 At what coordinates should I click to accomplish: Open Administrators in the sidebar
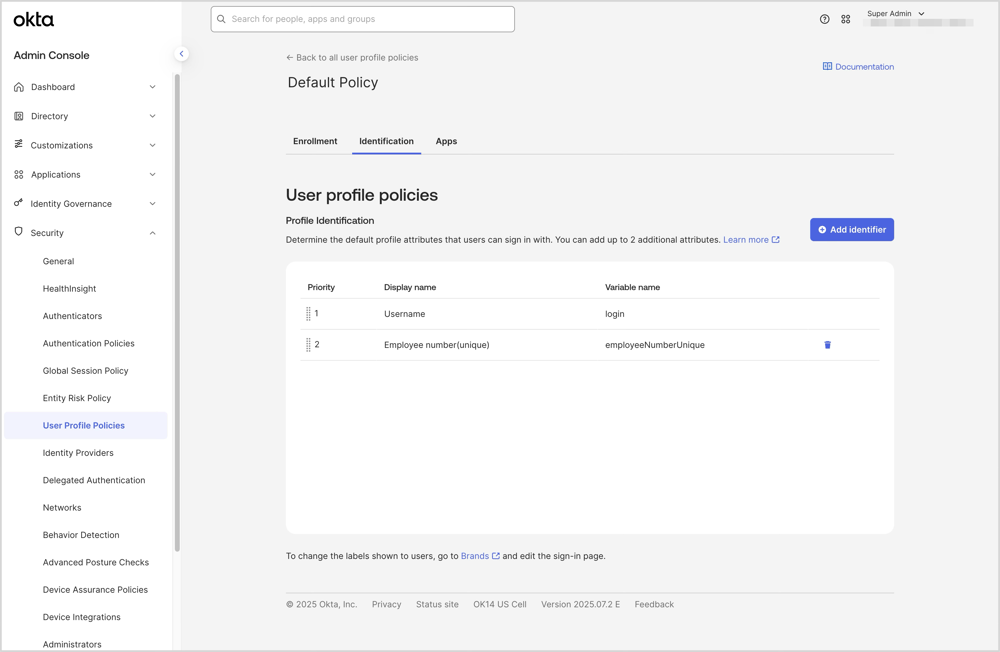tap(72, 644)
